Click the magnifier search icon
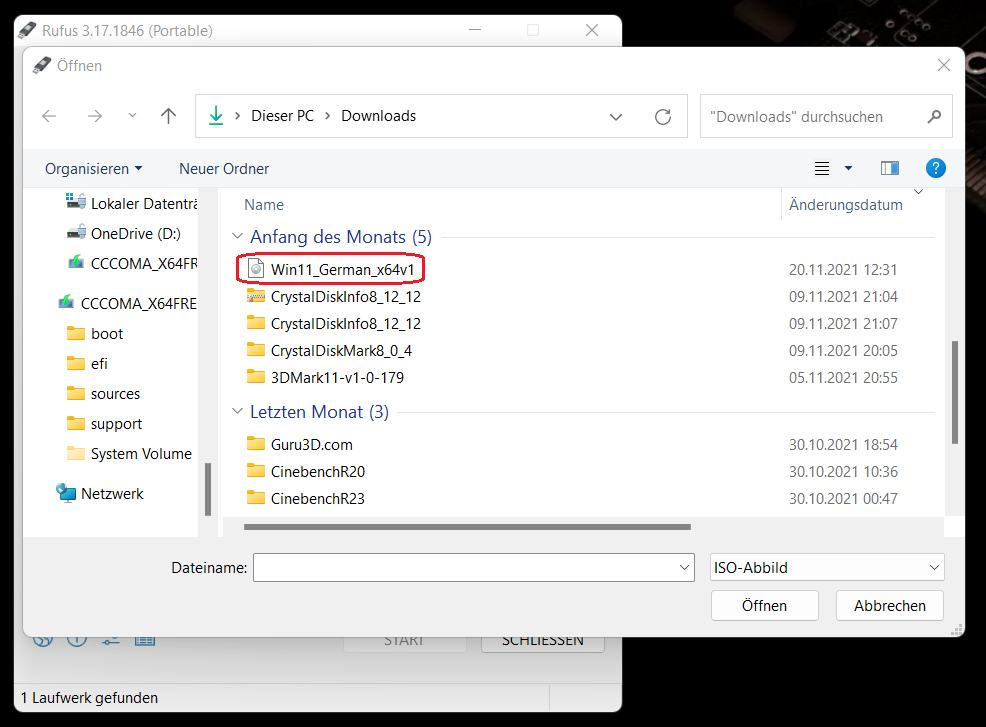The height and width of the screenshot is (727, 986). [x=934, y=116]
